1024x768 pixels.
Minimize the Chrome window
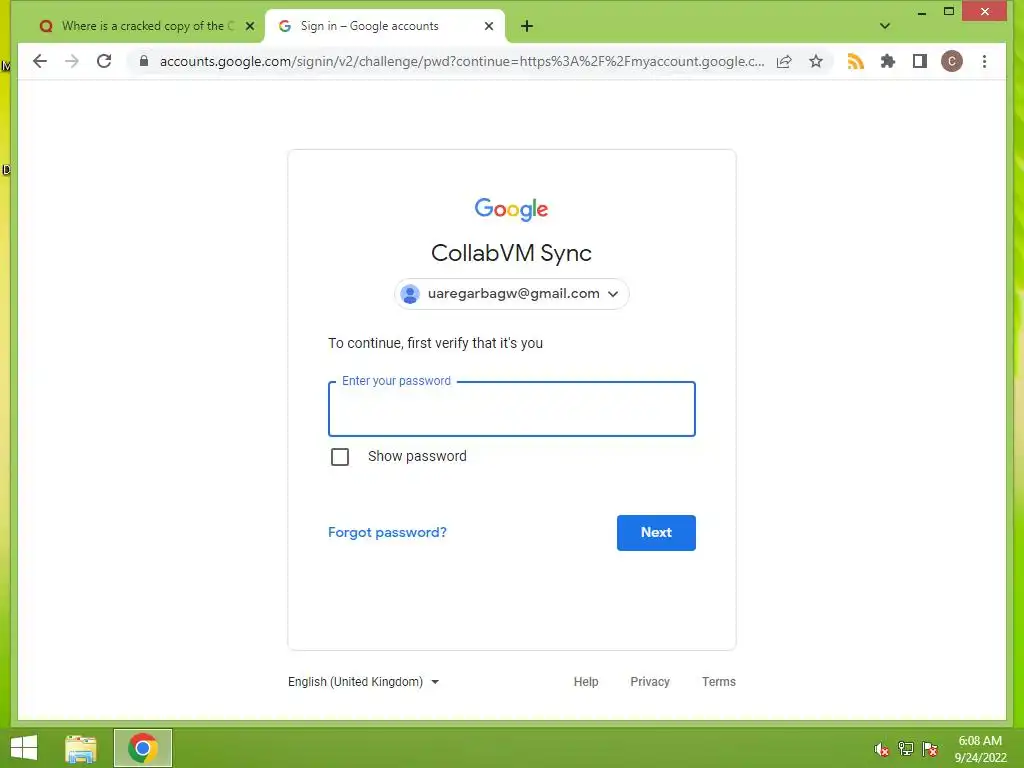pos(921,12)
